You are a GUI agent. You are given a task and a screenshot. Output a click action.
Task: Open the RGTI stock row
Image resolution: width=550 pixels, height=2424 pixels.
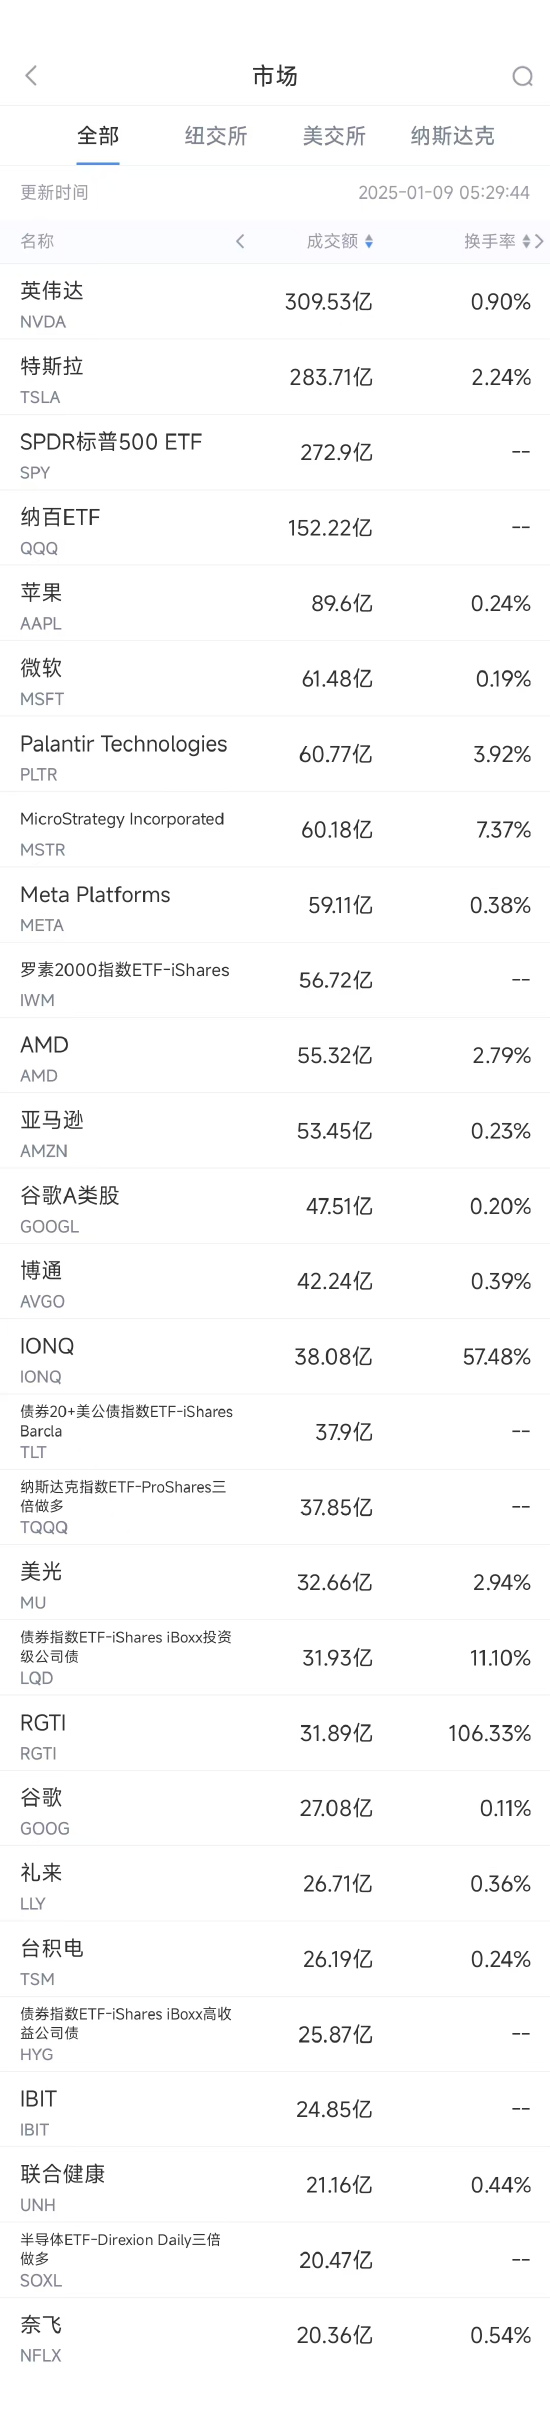pyautogui.click(x=275, y=1733)
